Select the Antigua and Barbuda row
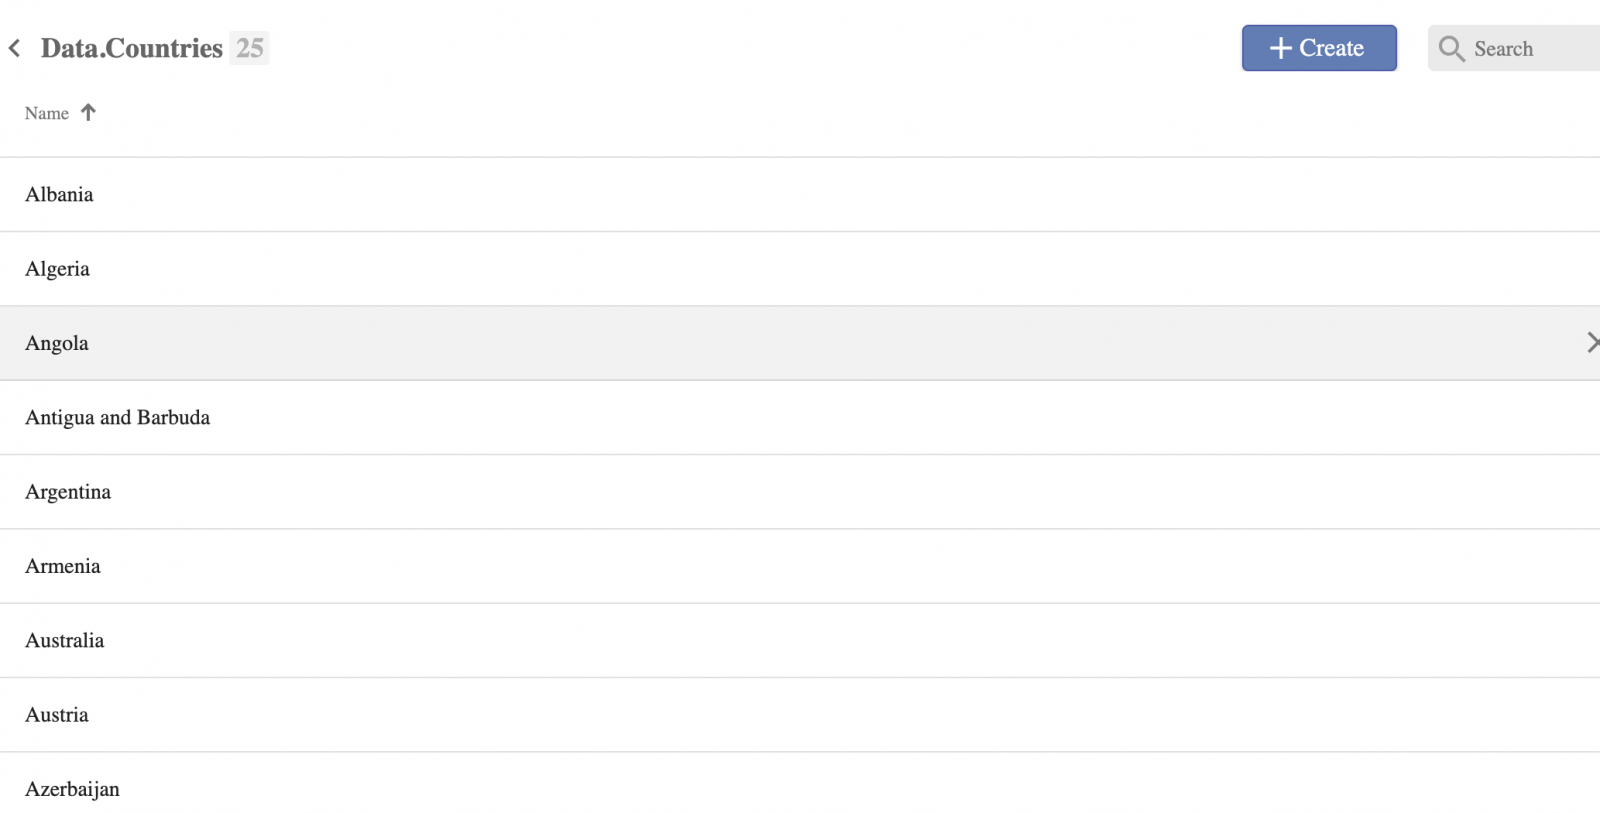 click(800, 418)
